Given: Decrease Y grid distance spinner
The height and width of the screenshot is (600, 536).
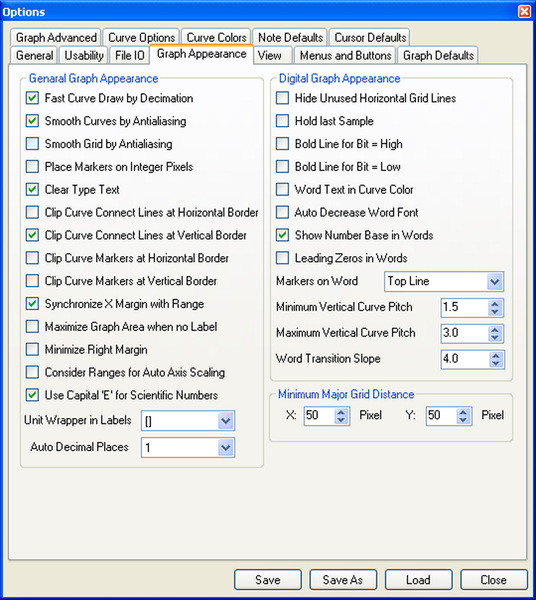Looking at the screenshot, I should pos(463,420).
